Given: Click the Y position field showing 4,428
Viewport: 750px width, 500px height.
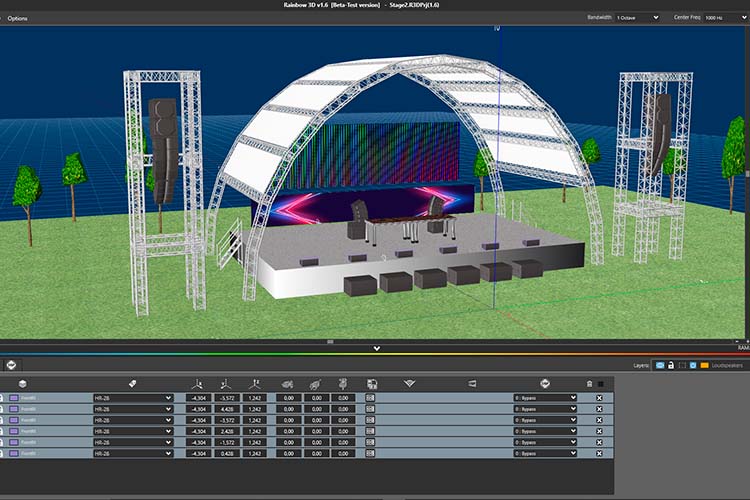Looking at the screenshot, I should pos(227,409).
